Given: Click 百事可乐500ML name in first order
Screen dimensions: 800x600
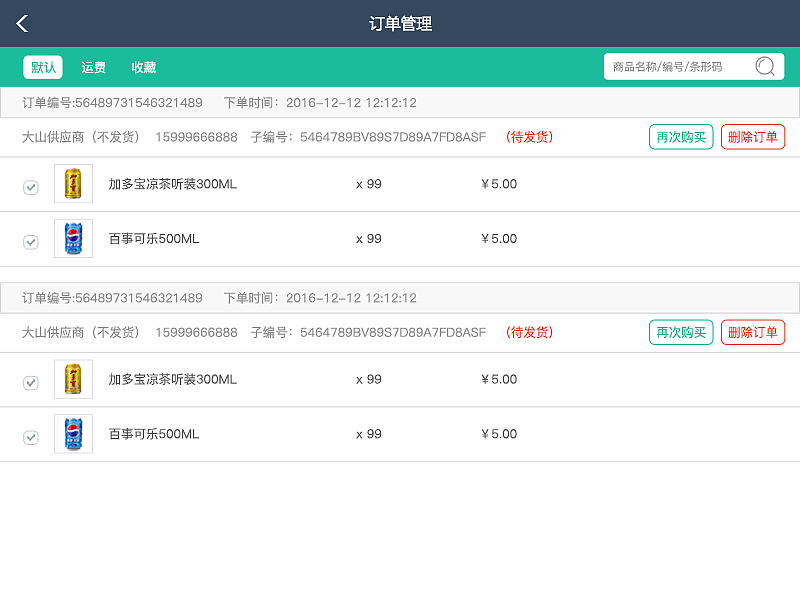Looking at the screenshot, I should click(x=154, y=239).
